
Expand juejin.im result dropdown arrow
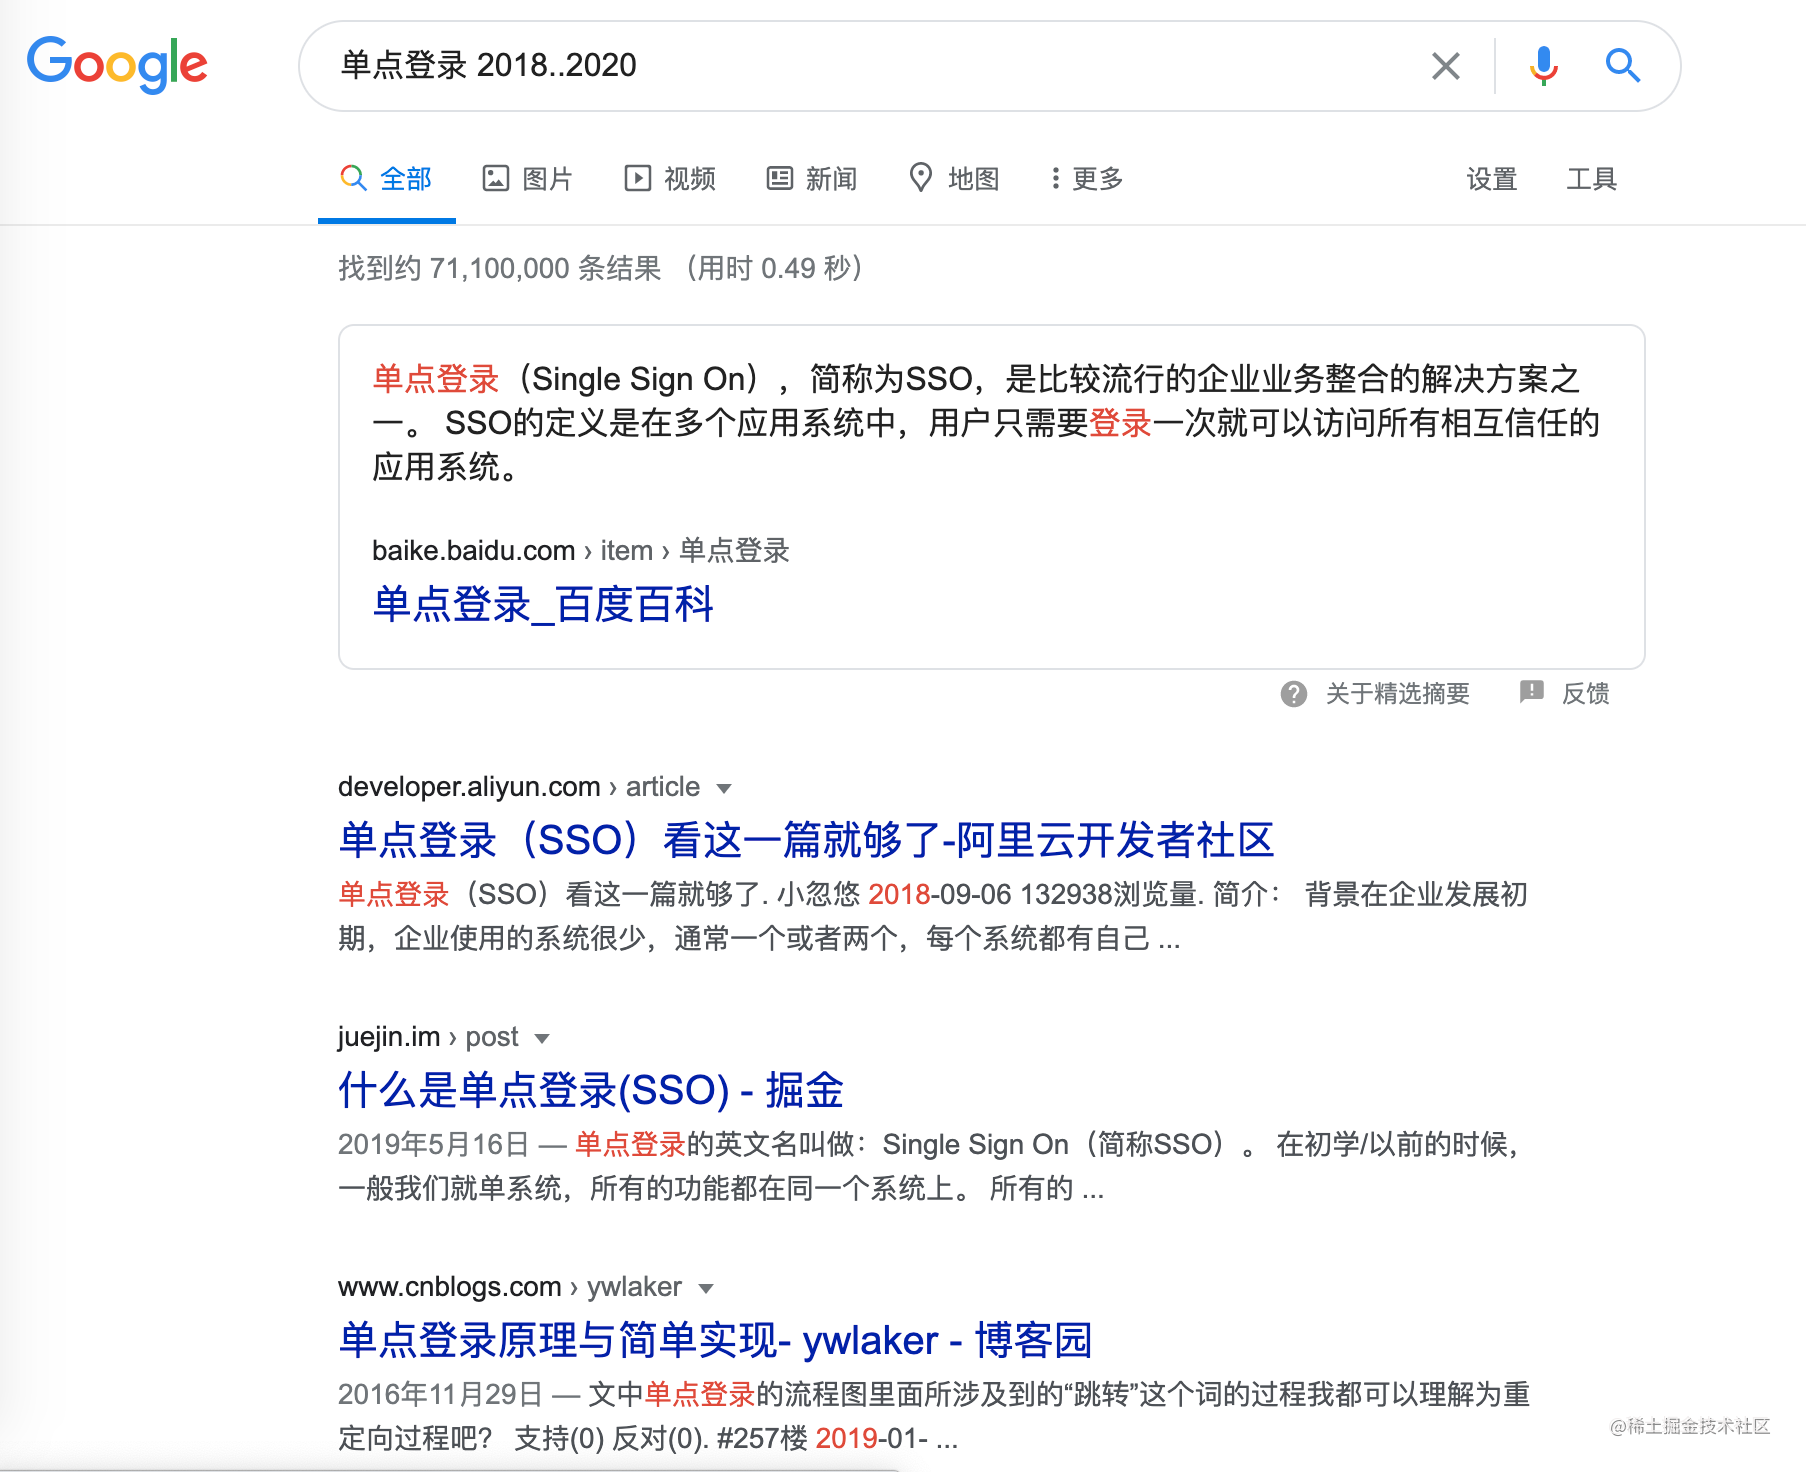pyautogui.click(x=542, y=1038)
